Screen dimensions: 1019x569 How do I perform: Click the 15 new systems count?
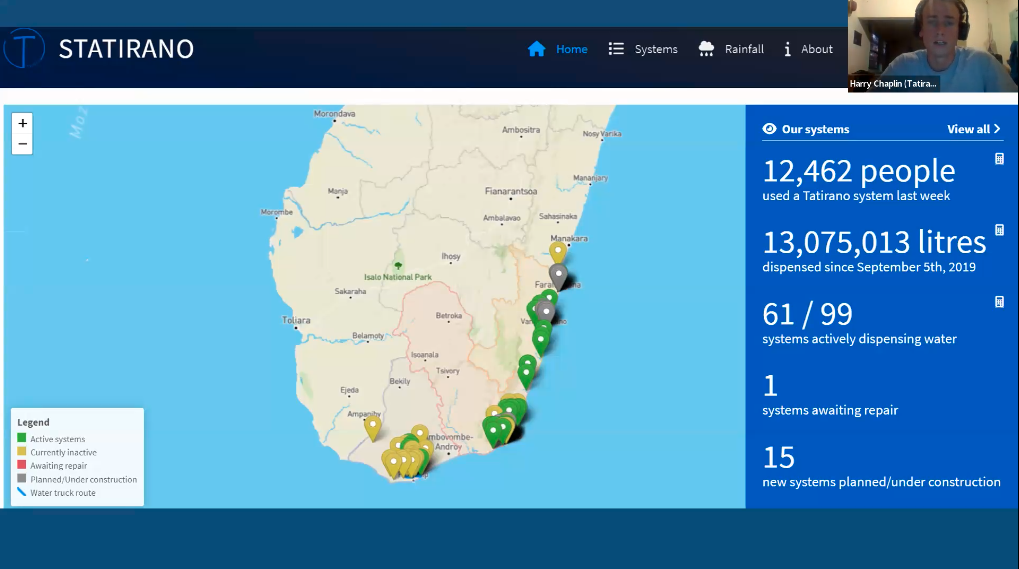(x=779, y=457)
